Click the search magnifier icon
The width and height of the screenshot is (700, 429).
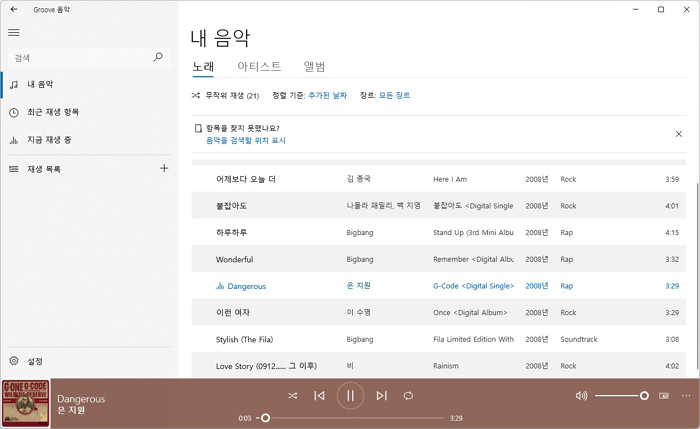157,58
